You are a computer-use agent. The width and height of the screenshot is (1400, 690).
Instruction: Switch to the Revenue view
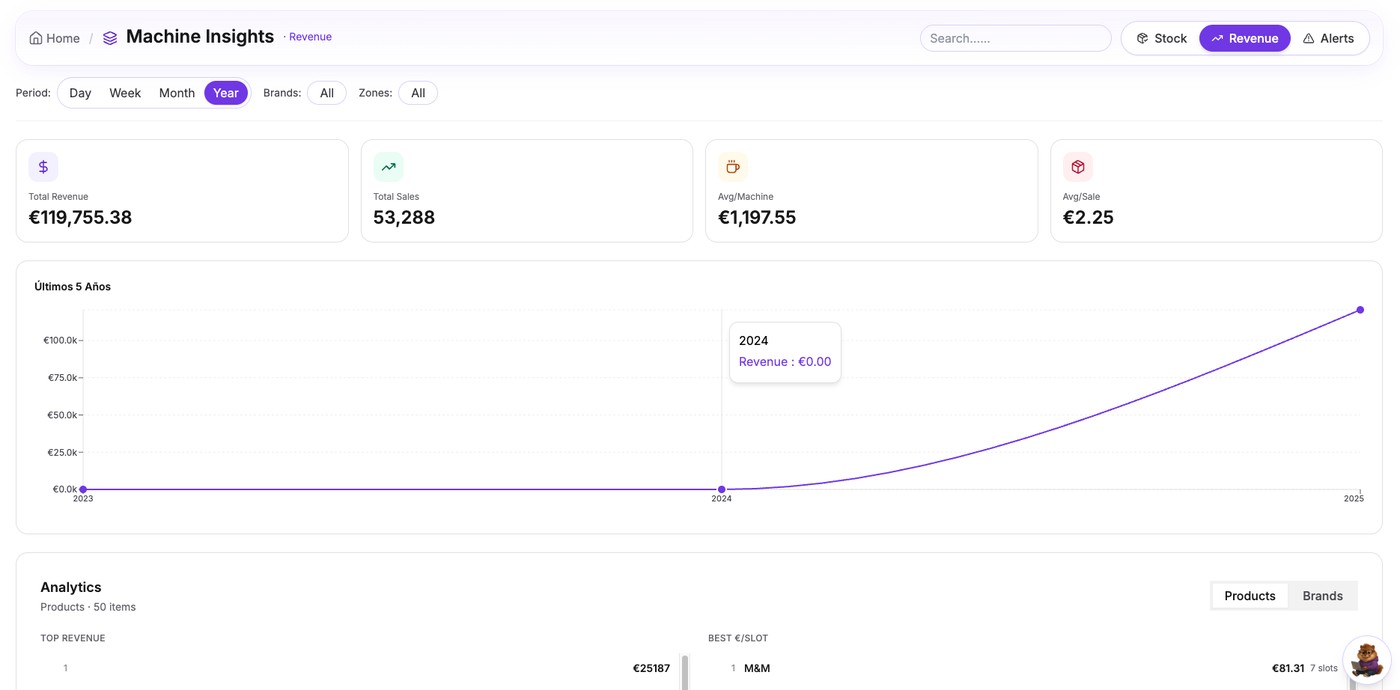[x=1244, y=37]
